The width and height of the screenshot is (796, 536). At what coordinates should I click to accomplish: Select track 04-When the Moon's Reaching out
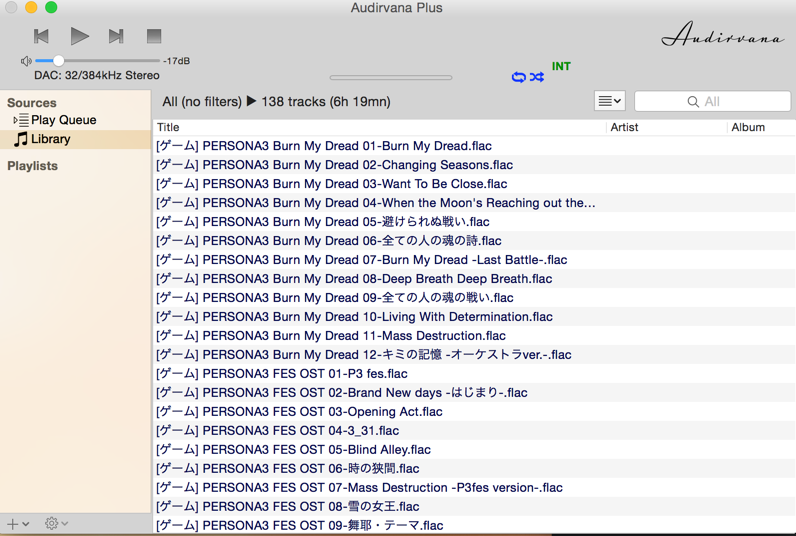[474, 203]
